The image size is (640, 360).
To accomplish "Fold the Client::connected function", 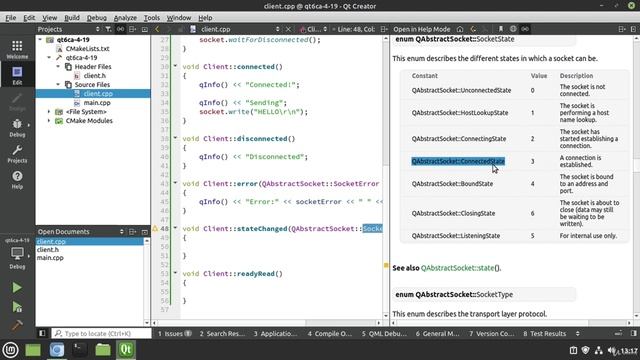I will click(x=176, y=66).
